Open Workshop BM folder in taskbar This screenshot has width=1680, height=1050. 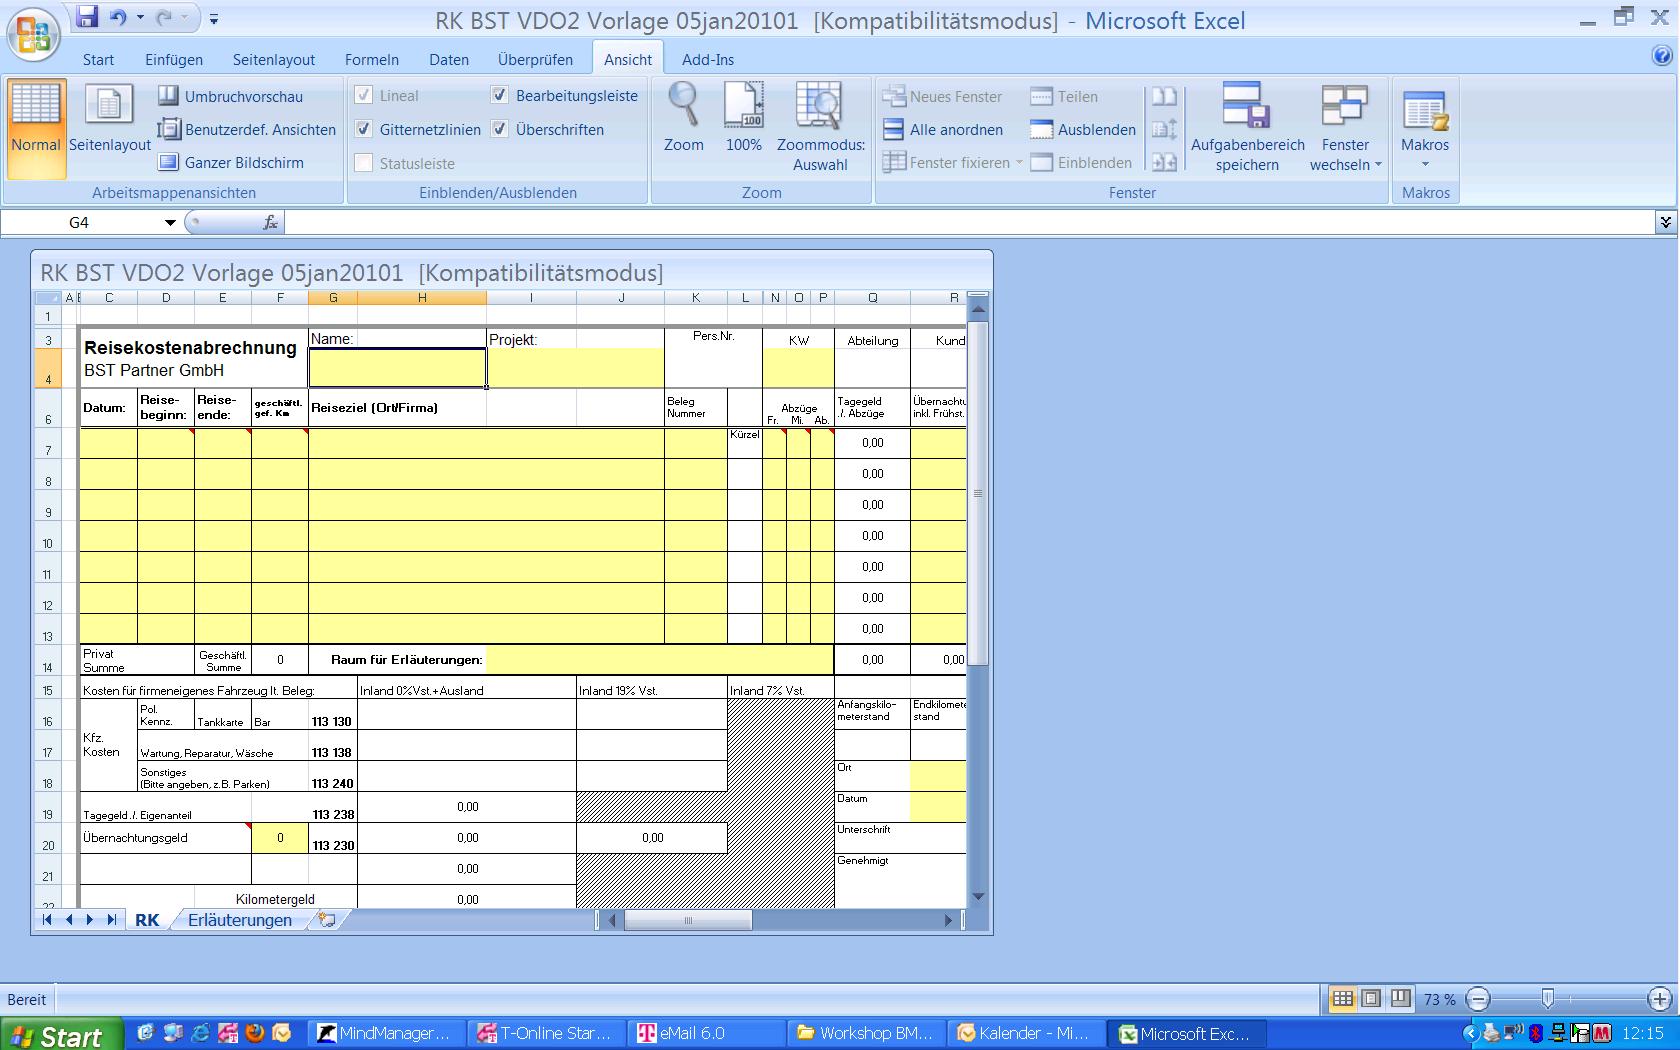tap(866, 1033)
